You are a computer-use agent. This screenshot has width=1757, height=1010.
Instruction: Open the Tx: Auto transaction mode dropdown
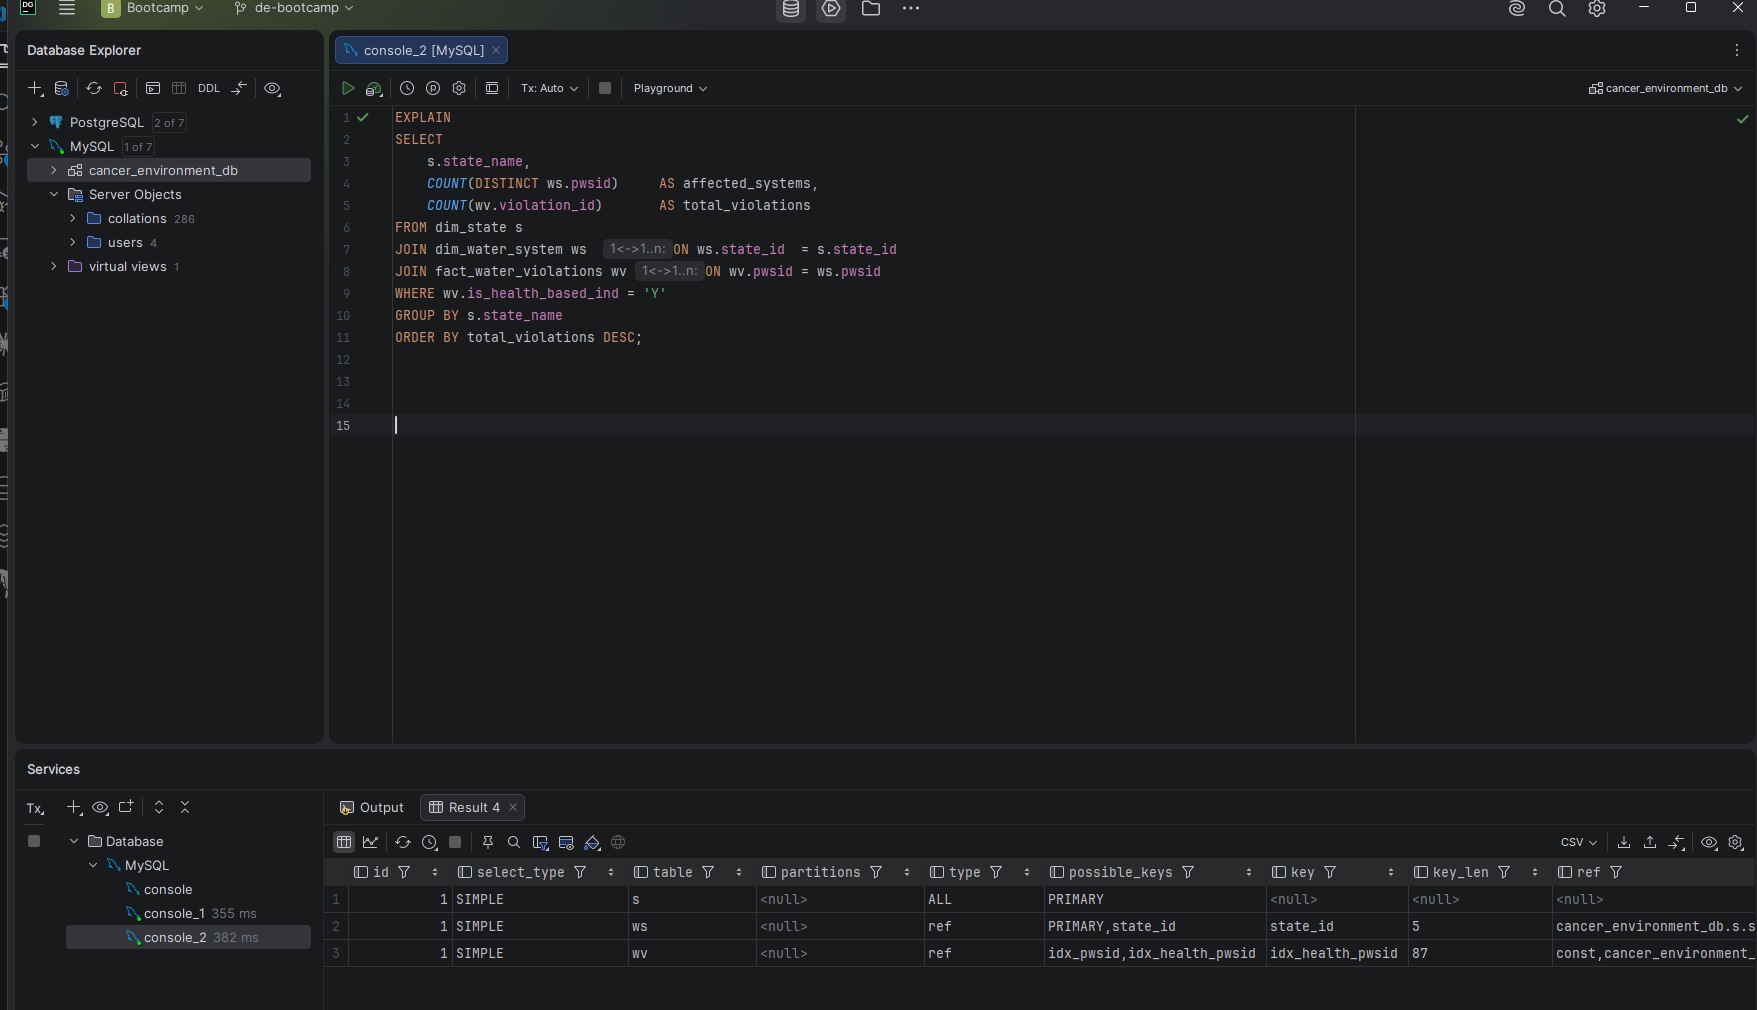[x=549, y=88]
